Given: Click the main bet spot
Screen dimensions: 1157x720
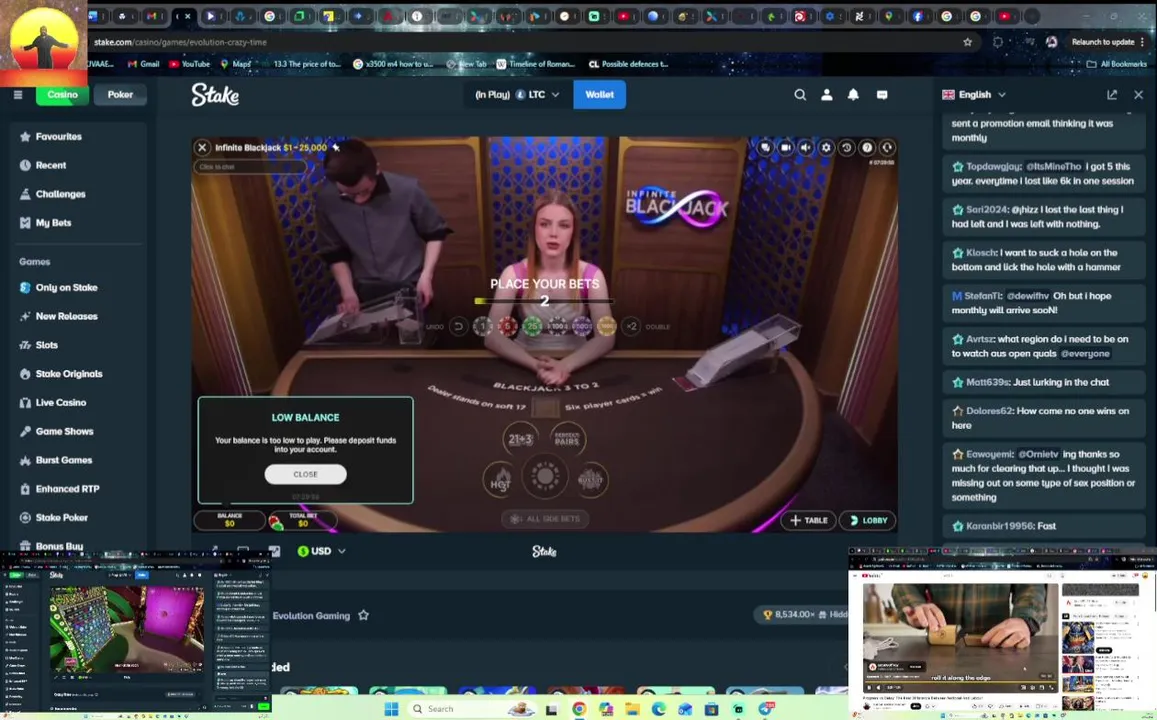Looking at the screenshot, I should click(545, 477).
